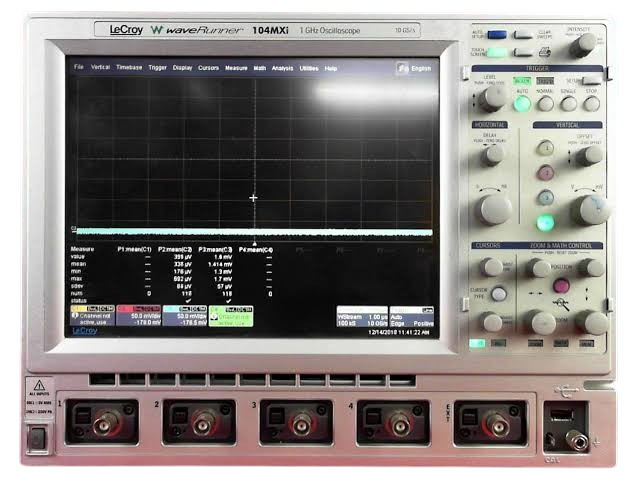The width and height of the screenshot is (638, 480).
Task: Push the left Zoom knob
Action: 542,322
